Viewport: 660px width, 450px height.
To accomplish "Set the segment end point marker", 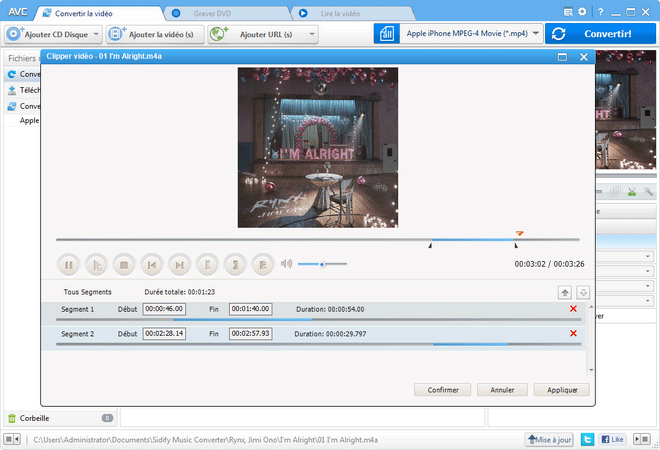I will point(235,265).
